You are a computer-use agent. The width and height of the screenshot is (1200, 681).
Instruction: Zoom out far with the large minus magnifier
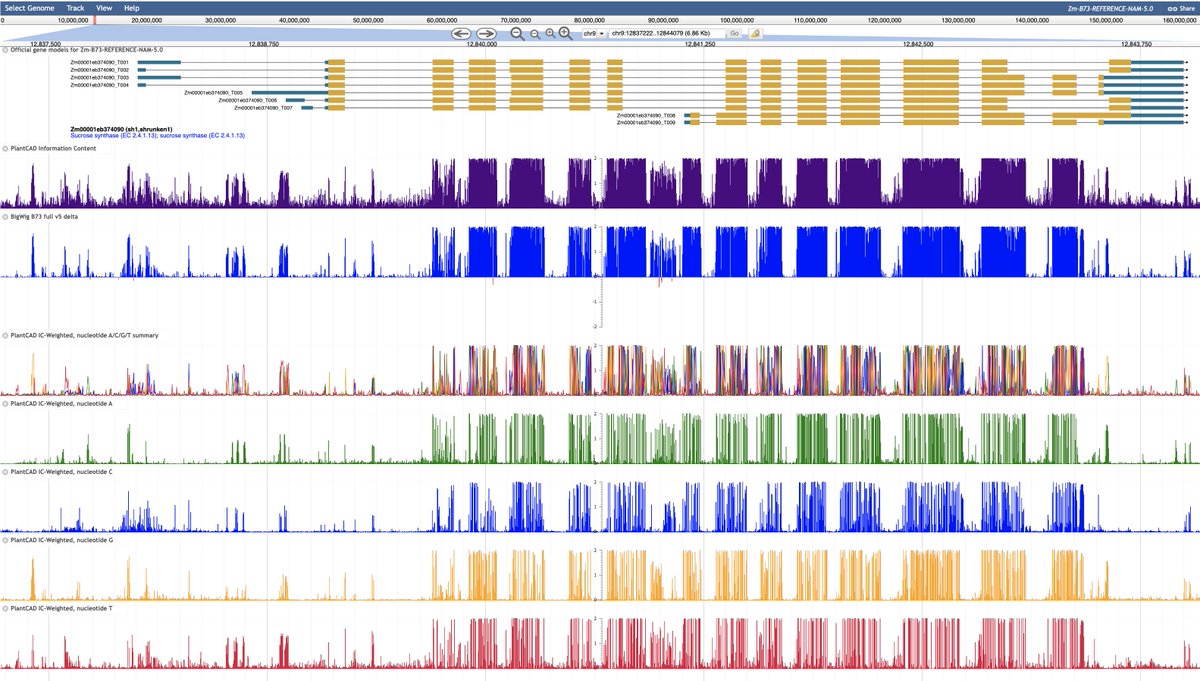(517, 33)
